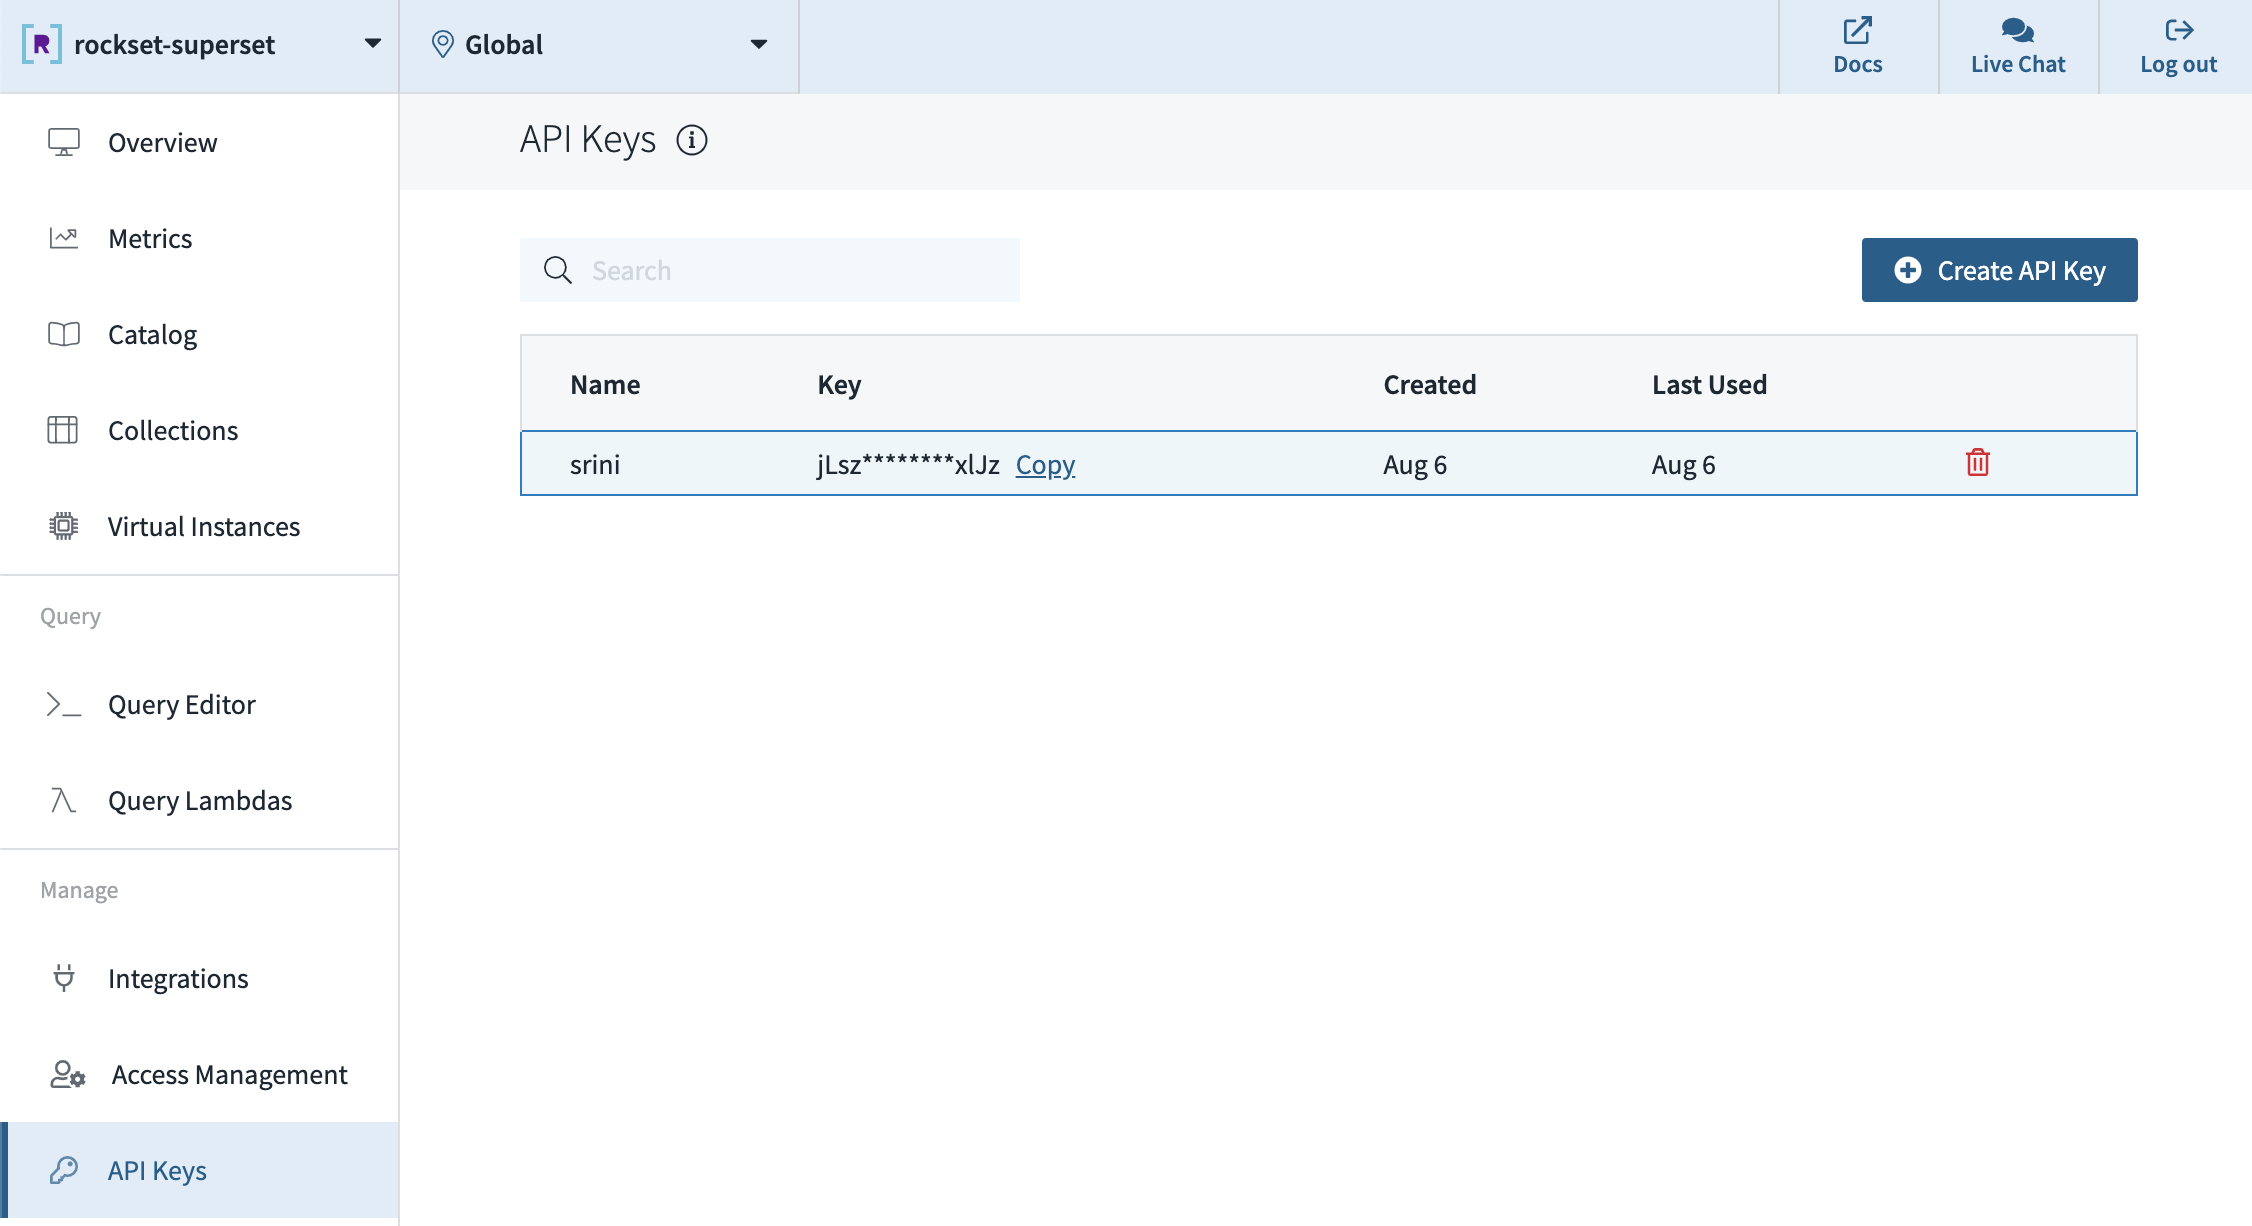Create a new API Key
The image size is (2252, 1226).
click(x=1998, y=270)
